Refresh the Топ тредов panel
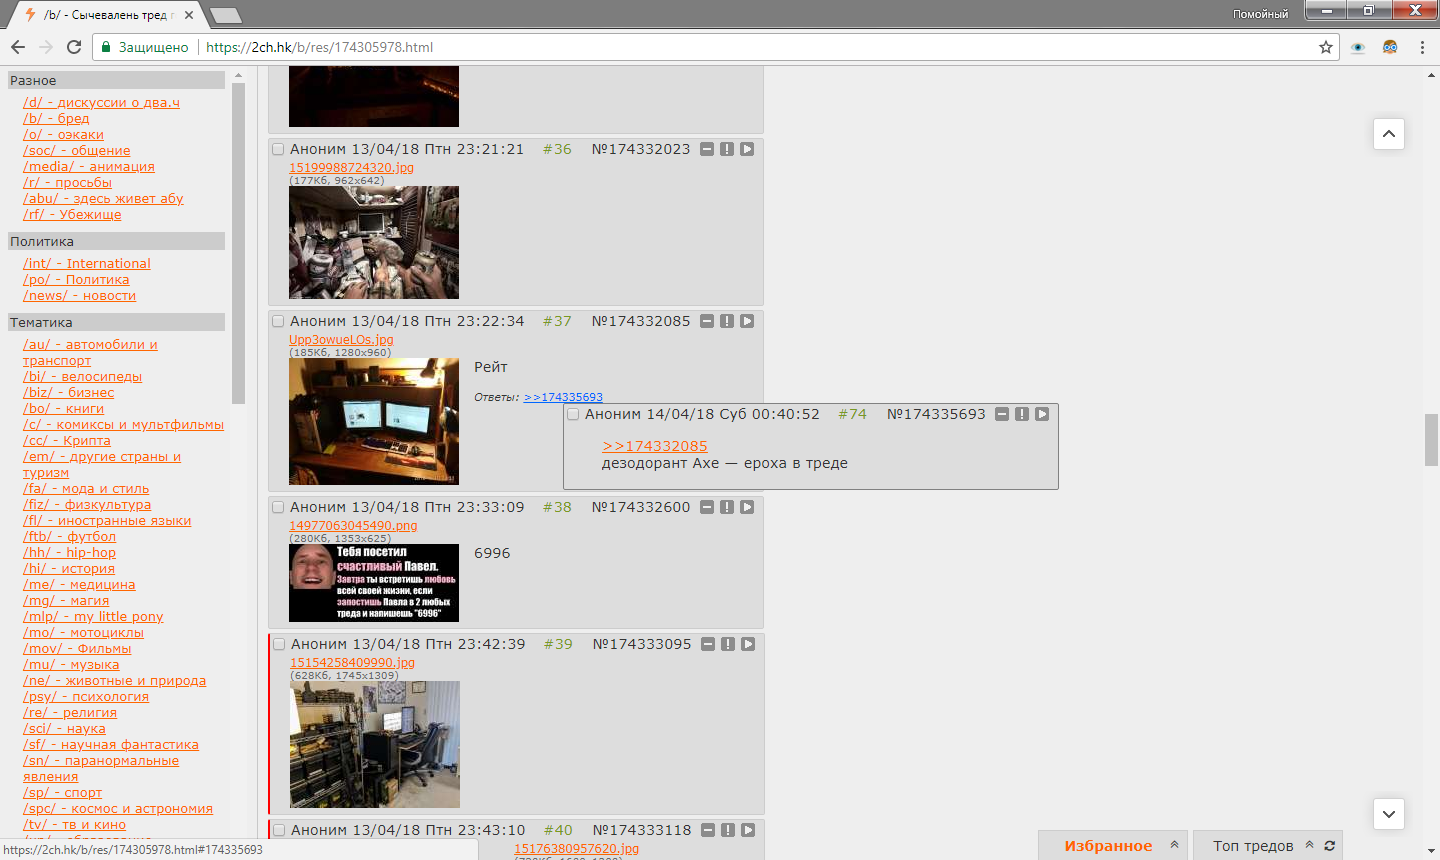Image resolution: width=1440 pixels, height=860 pixels. 1330,845
